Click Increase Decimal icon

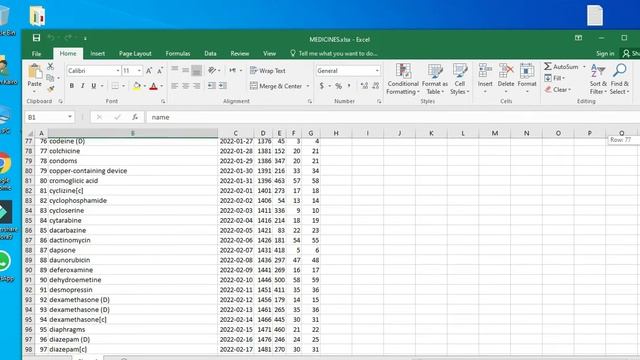[x=364, y=86]
